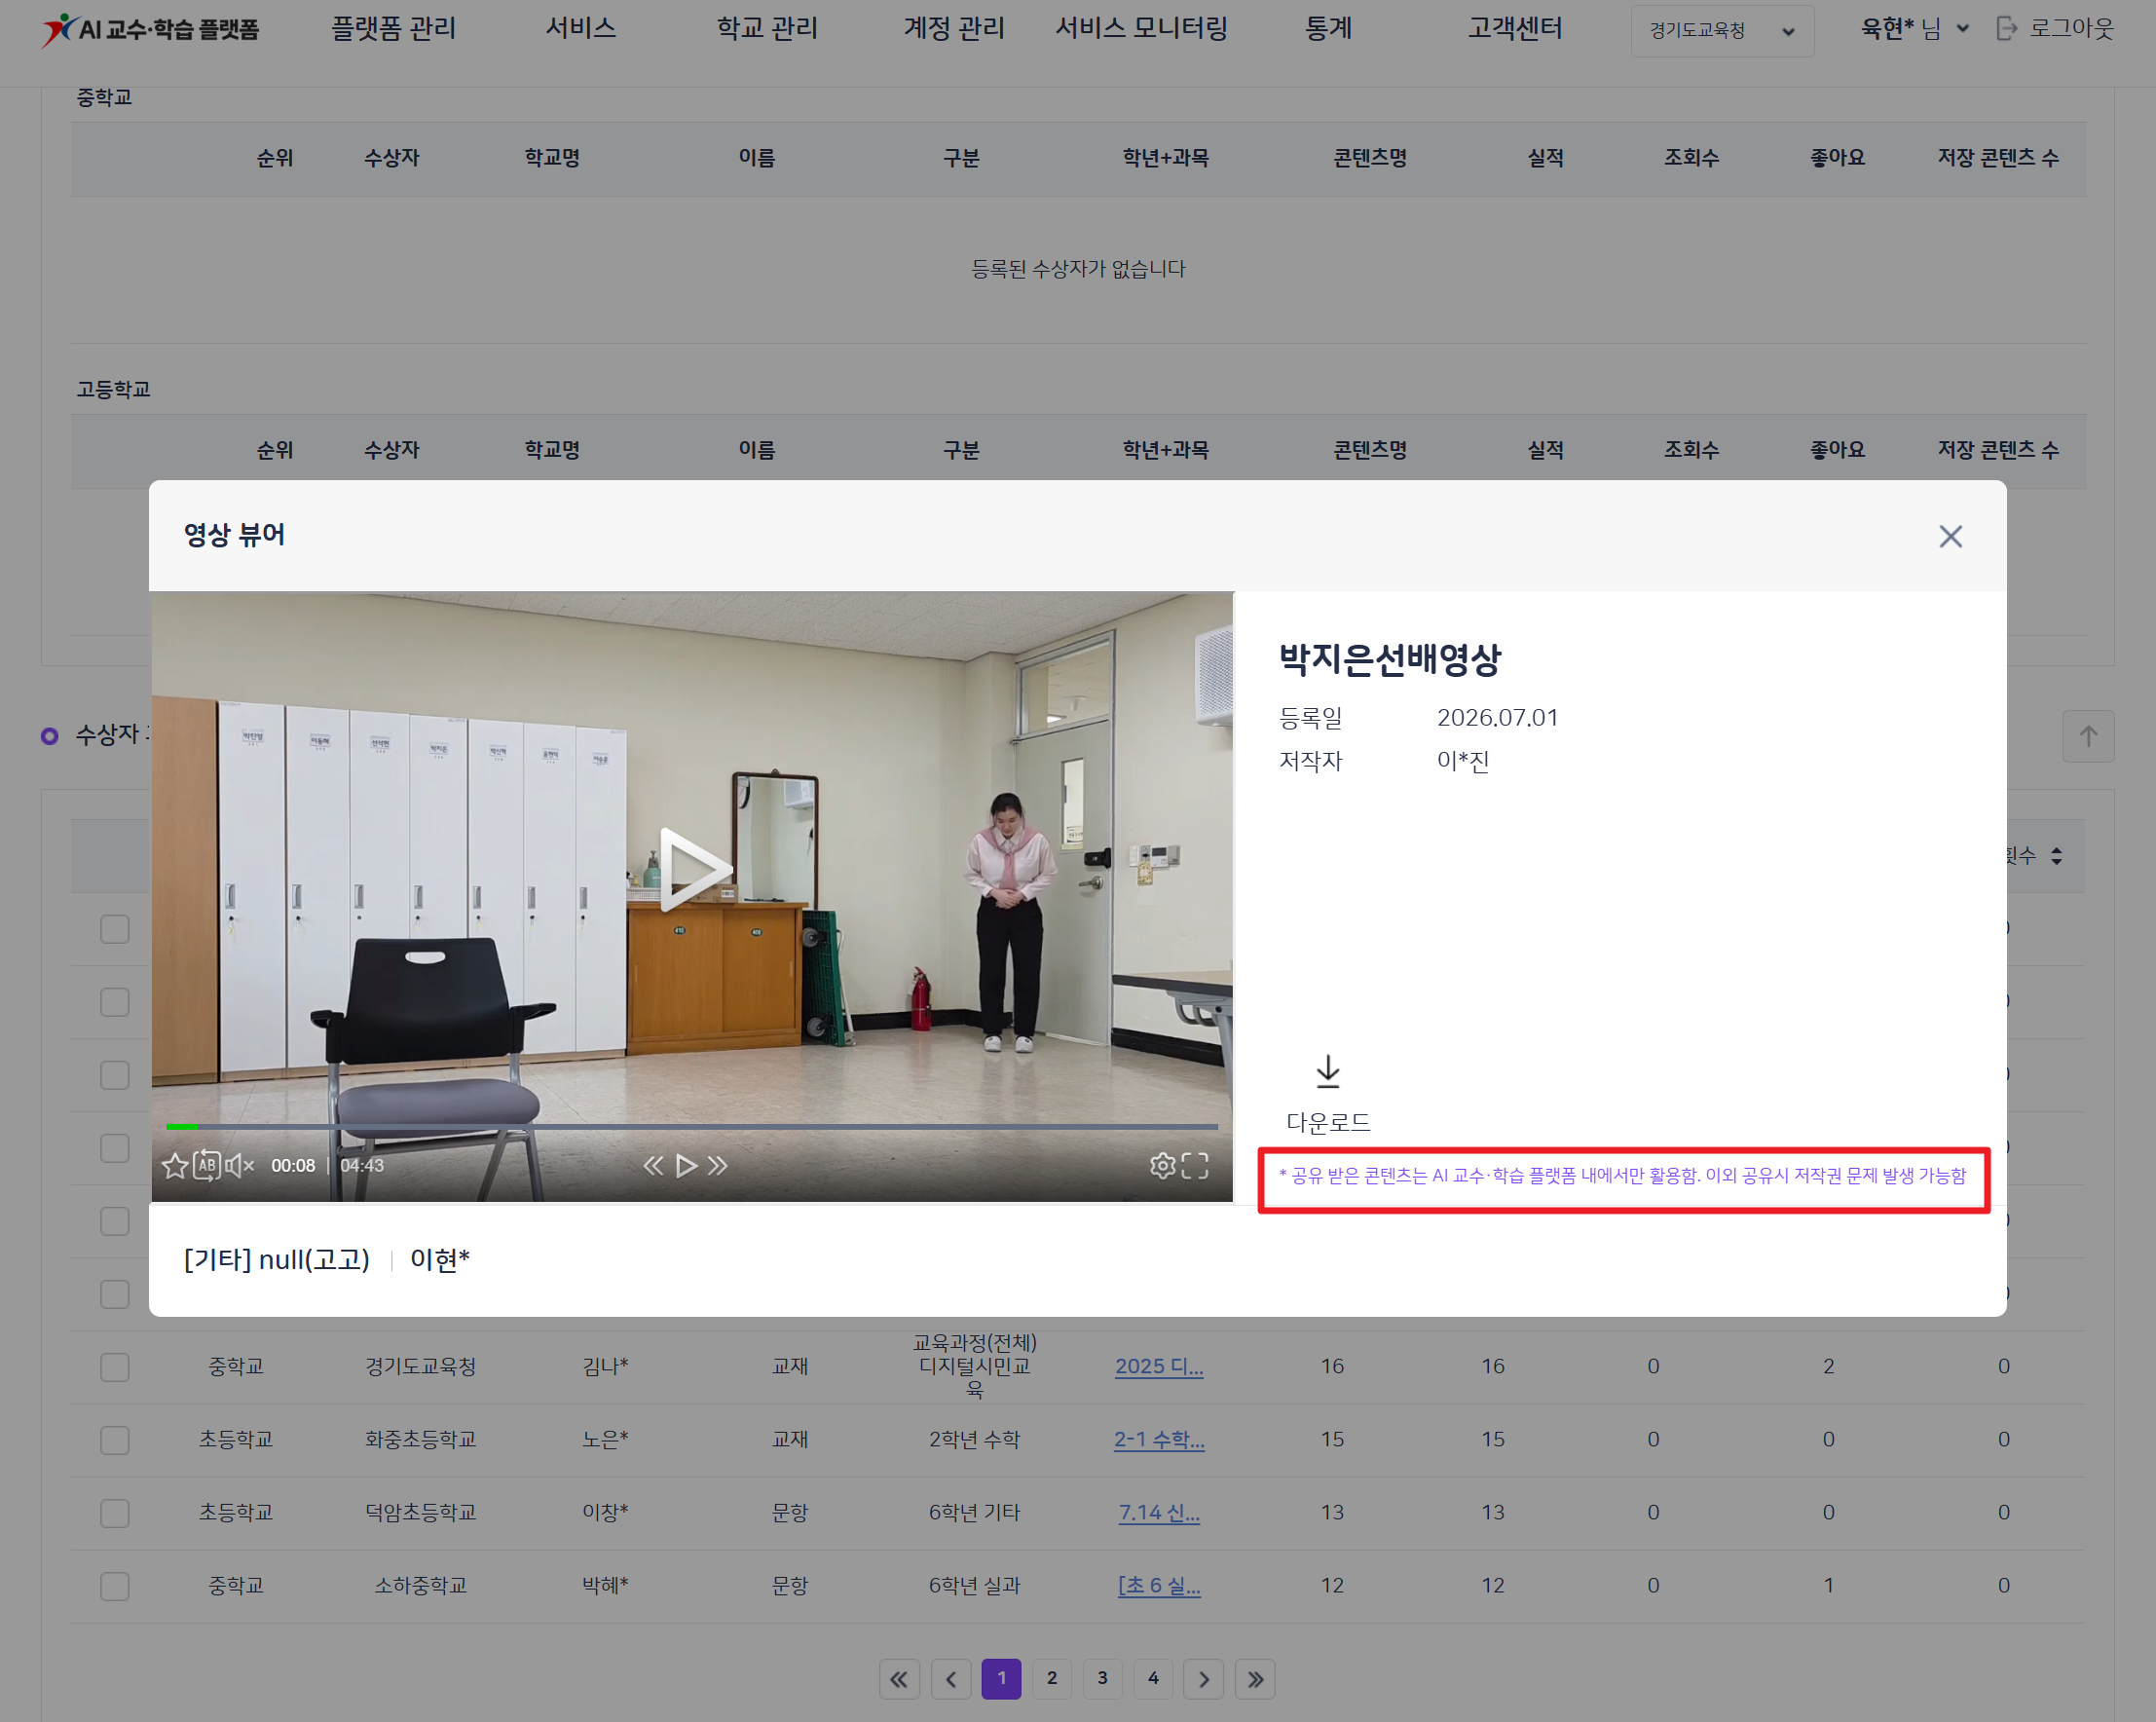This screenshot has height=1722, width=2156.
Task: Check the box for 화중초등학교 row
Action: click(x=115, y=1440)
